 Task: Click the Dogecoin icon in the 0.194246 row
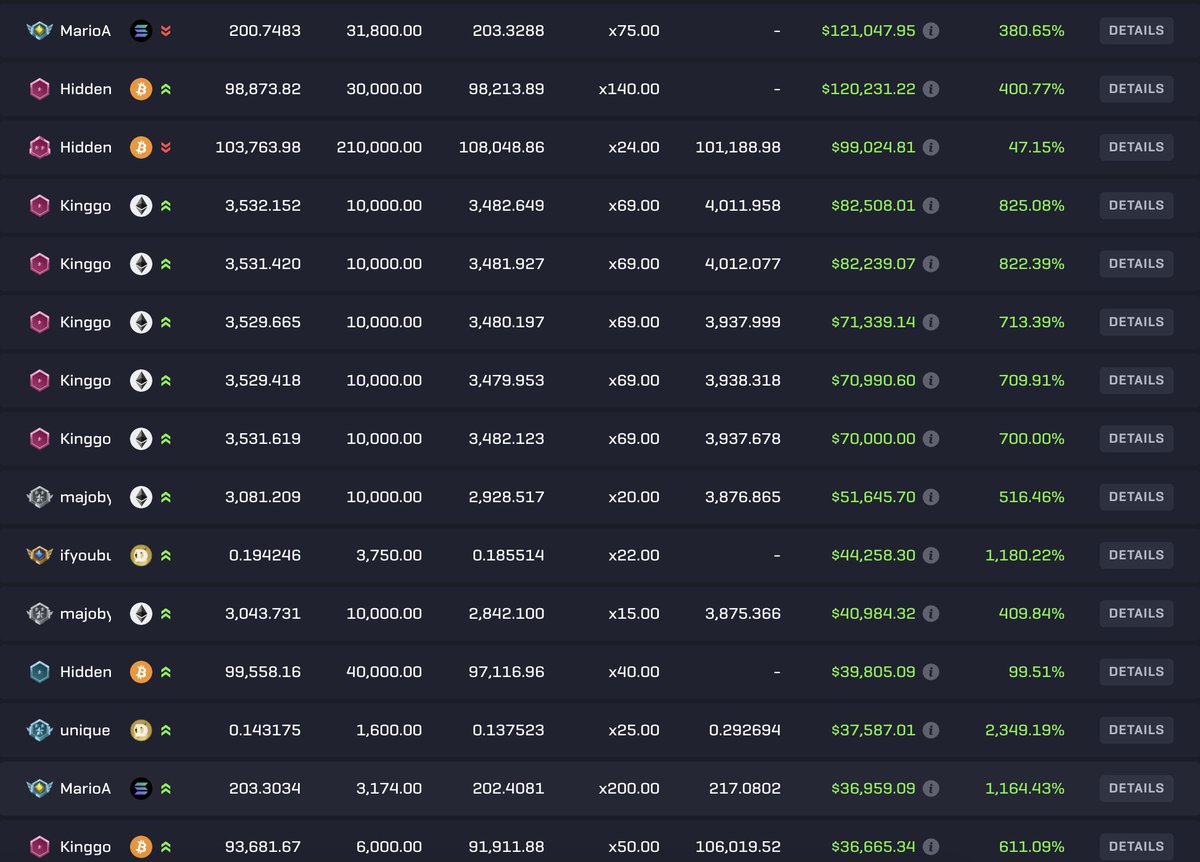pos(141,555)
